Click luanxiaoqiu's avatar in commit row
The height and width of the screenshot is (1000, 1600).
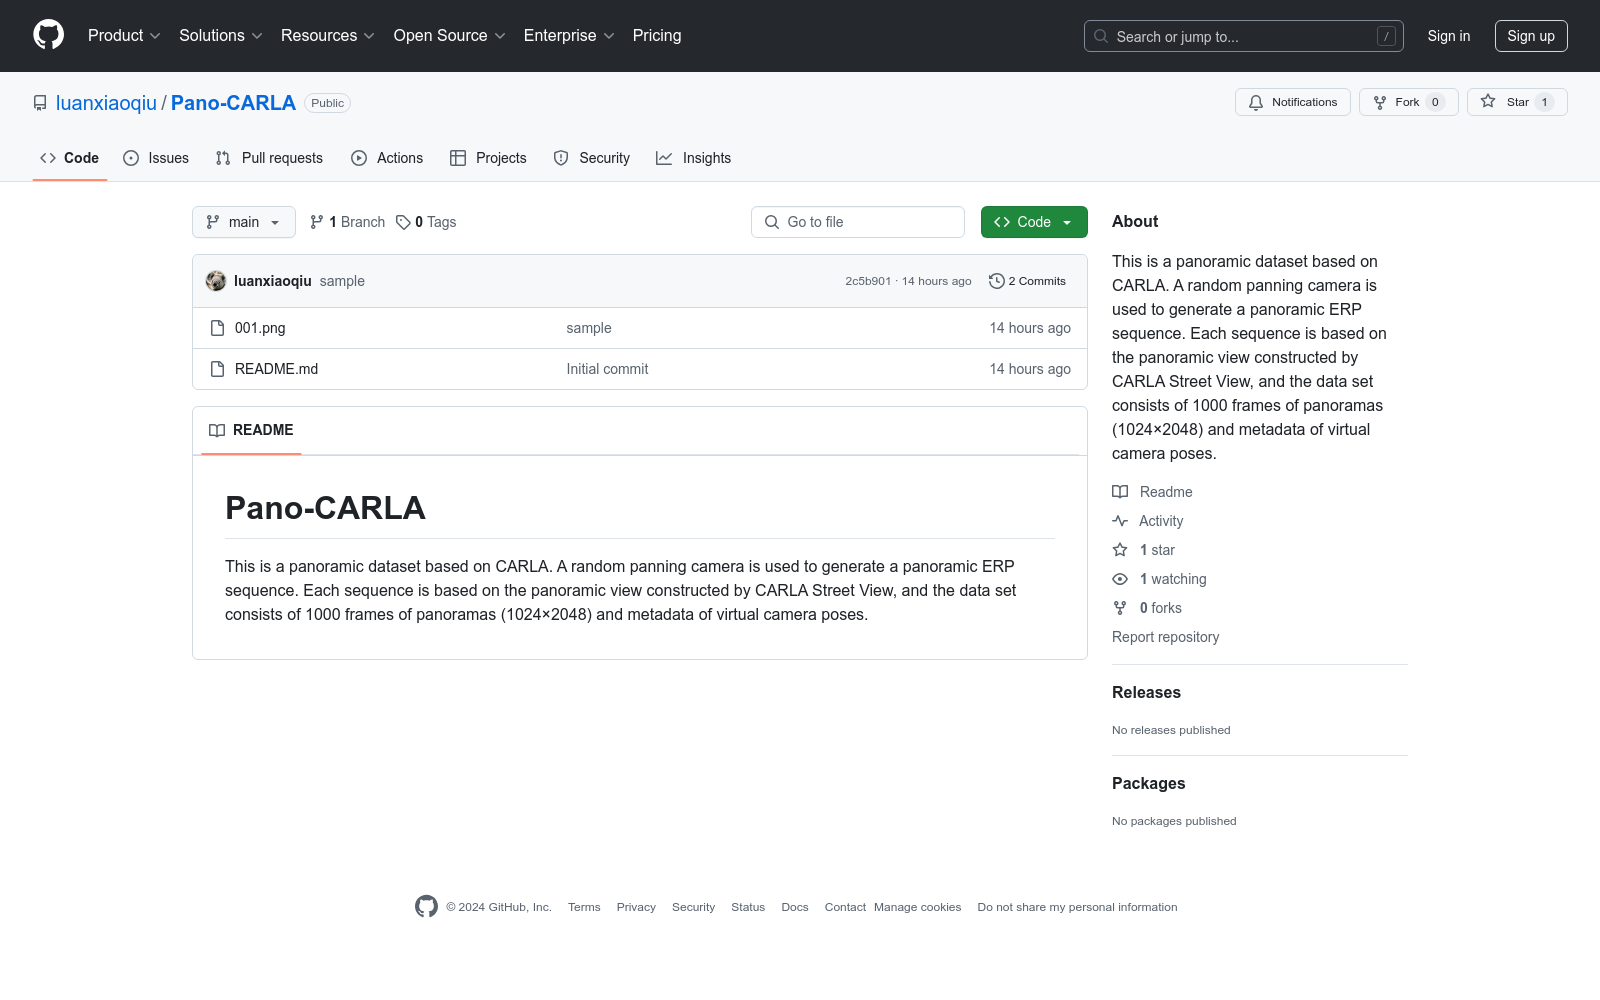tap(216, 281)
